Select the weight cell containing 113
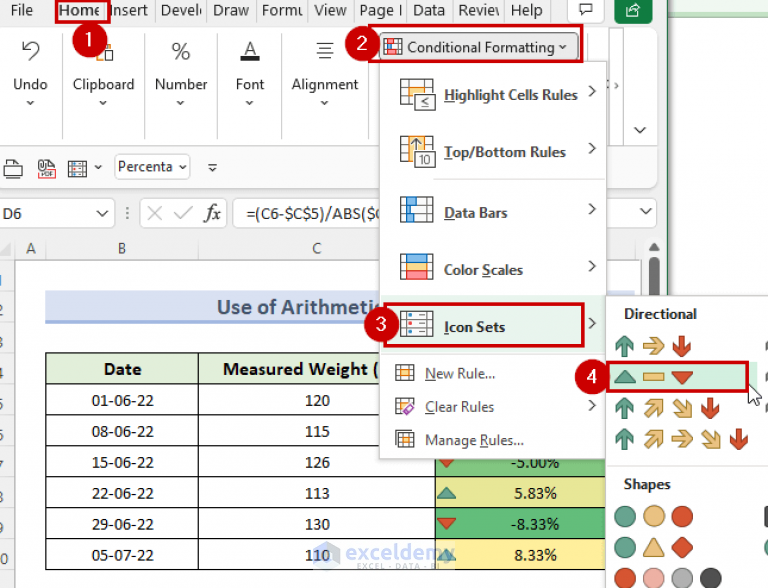768x588 pixels. pyautogui.click(x=317, y=493)
